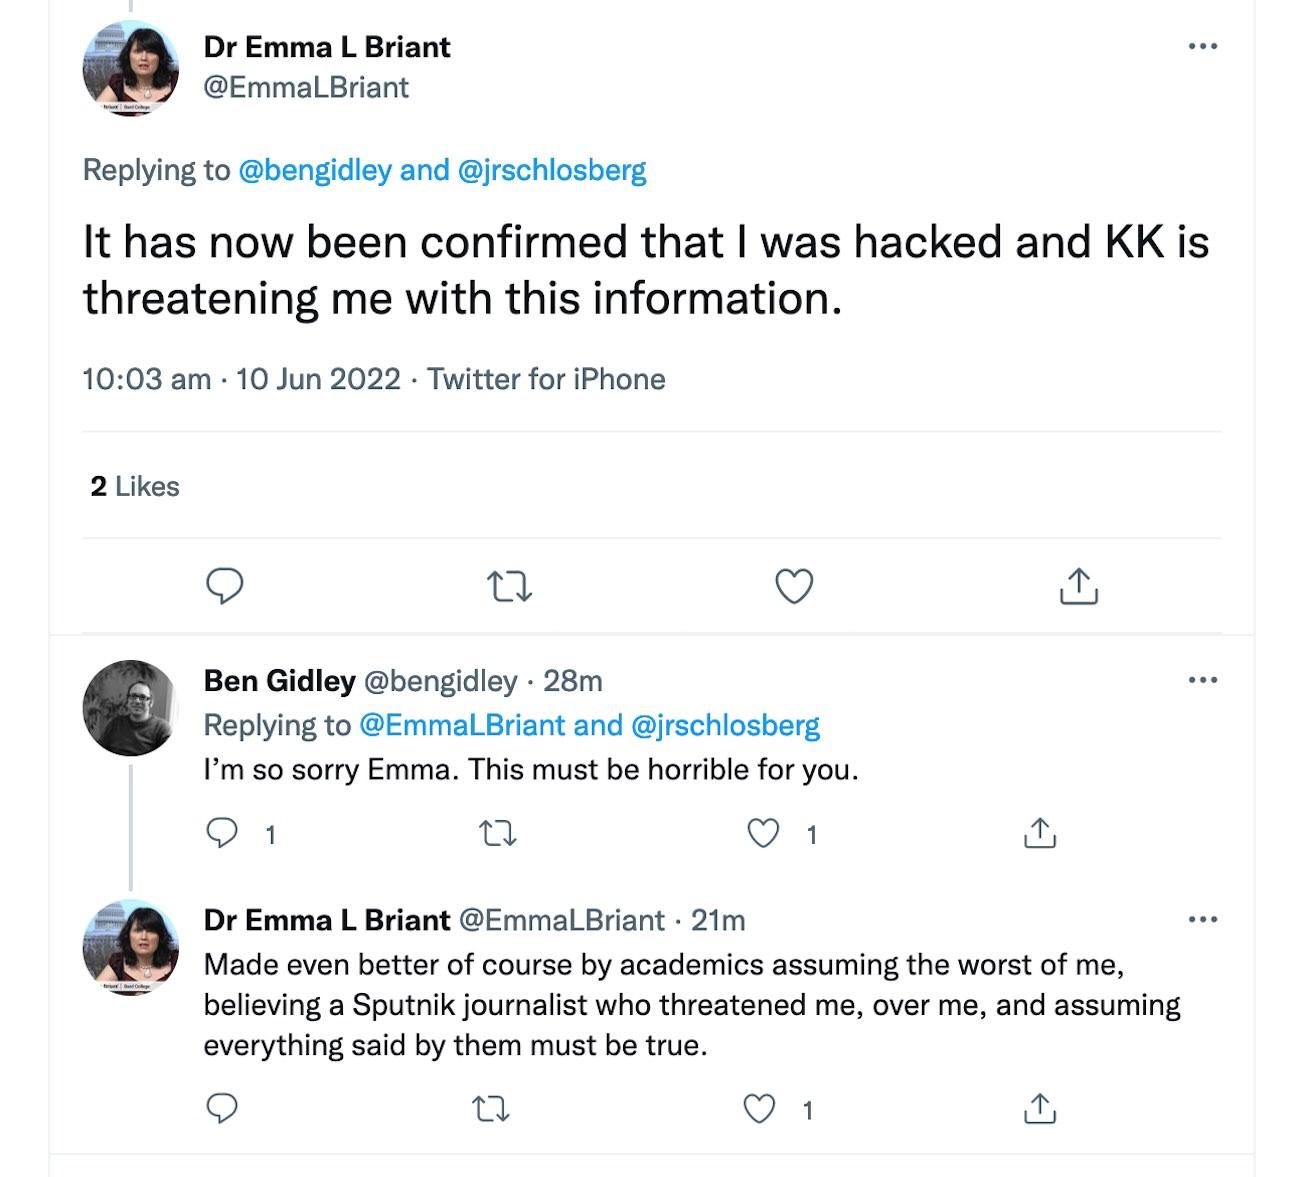Share the Sputnik journalist tweet
1300x1177 pixels.
[1040, 1108]
